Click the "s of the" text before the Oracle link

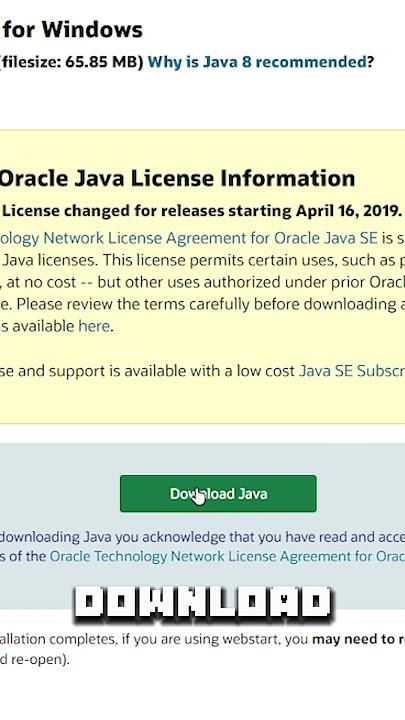[23, 557]
